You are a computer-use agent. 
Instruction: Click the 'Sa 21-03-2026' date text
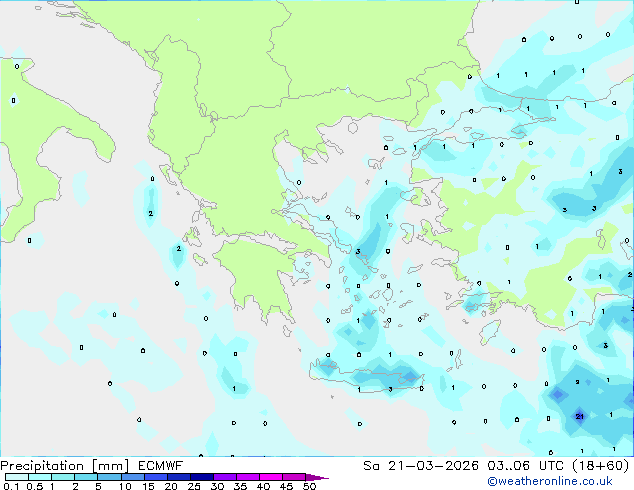pos(421,466)
